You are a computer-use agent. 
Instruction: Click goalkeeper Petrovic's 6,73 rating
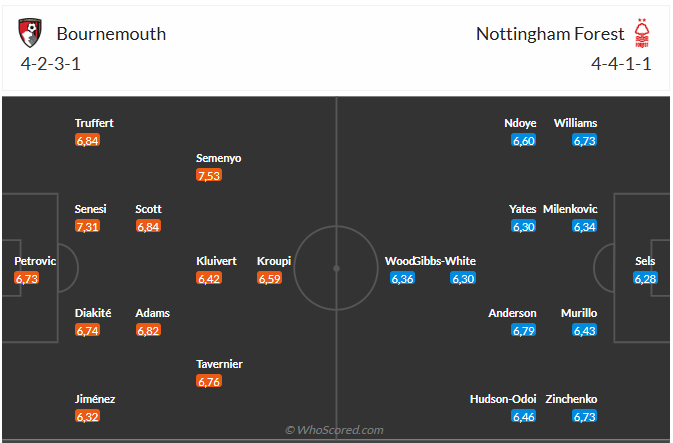(x=27, y=279)
